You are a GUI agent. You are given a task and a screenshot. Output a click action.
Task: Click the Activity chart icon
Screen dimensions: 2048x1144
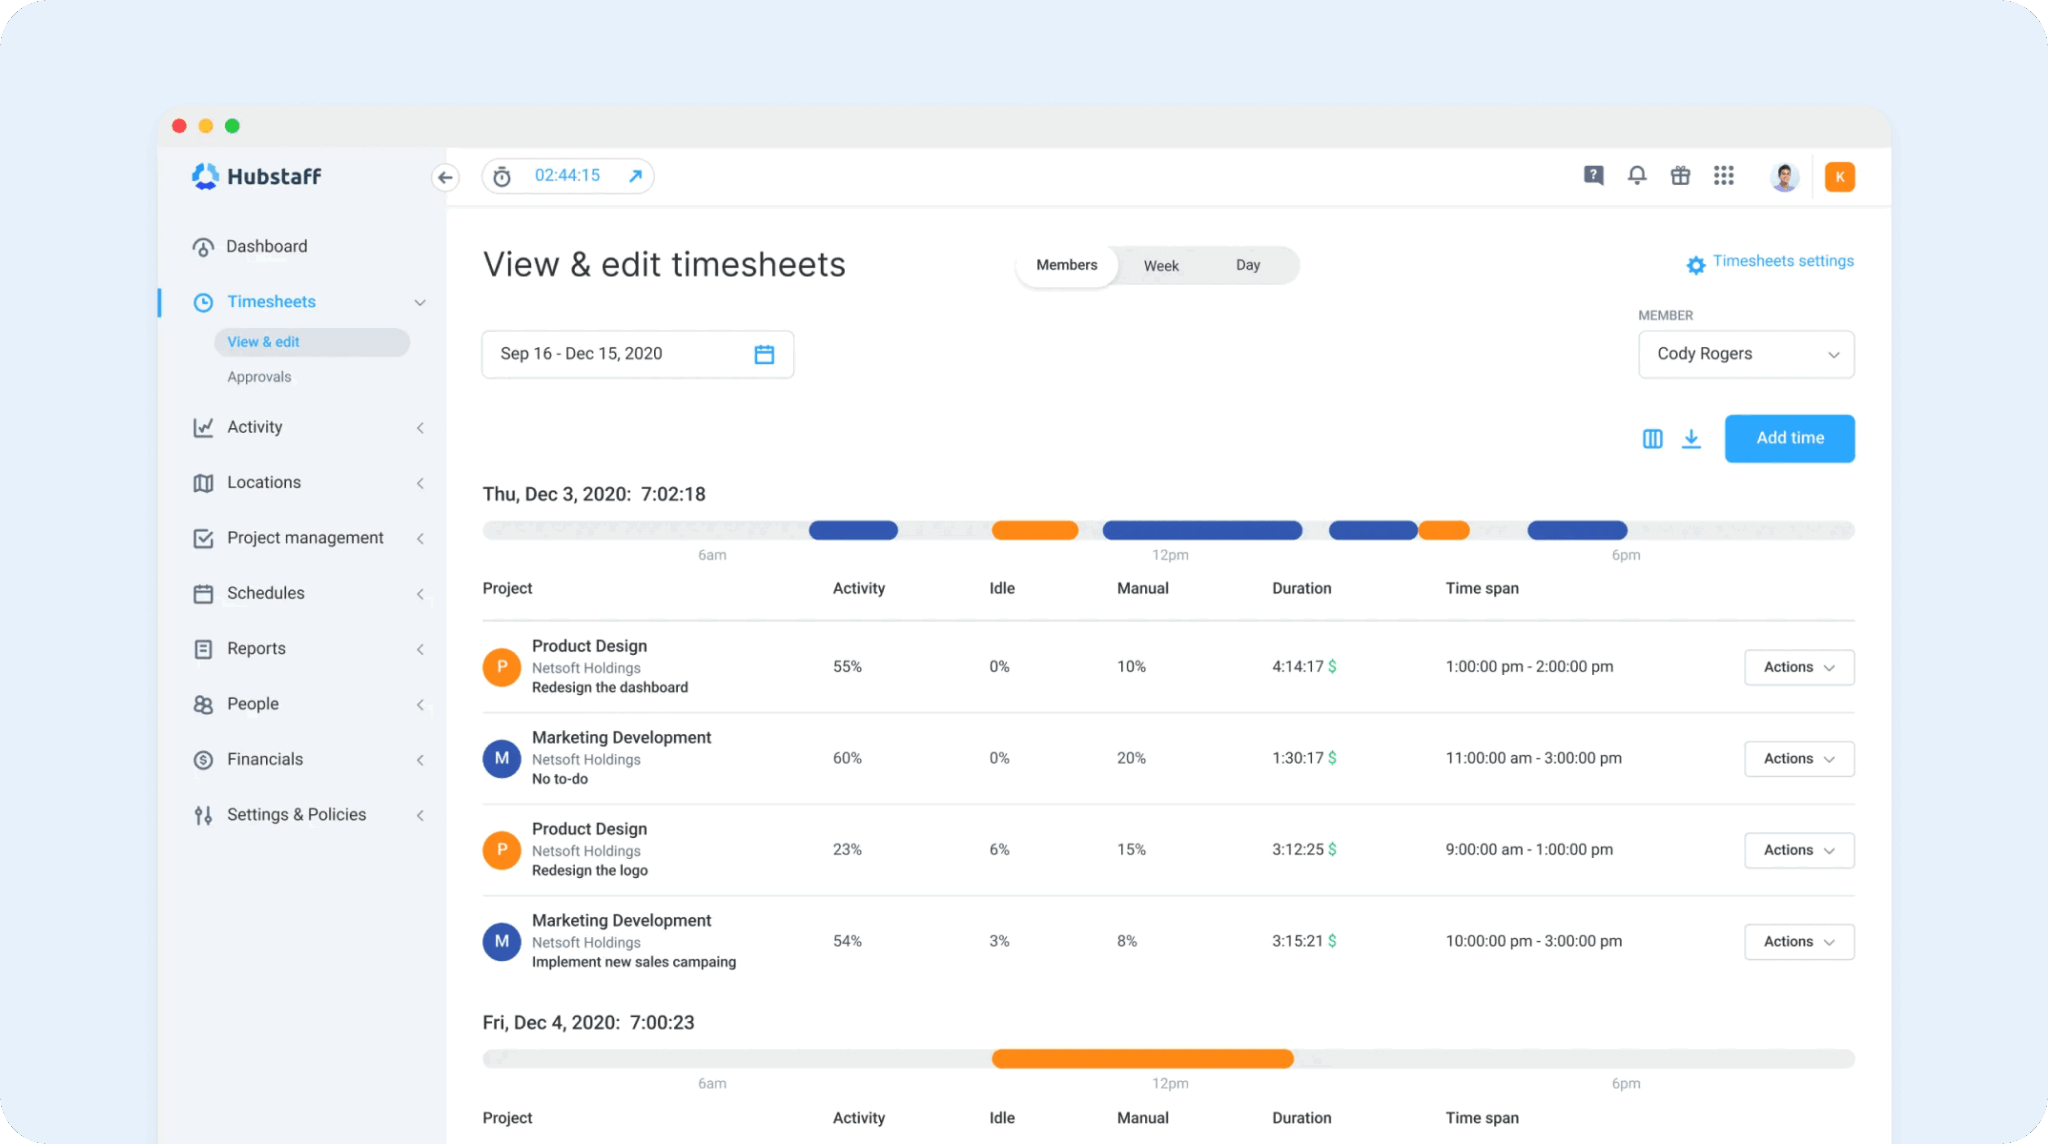[x=203, y=427]
